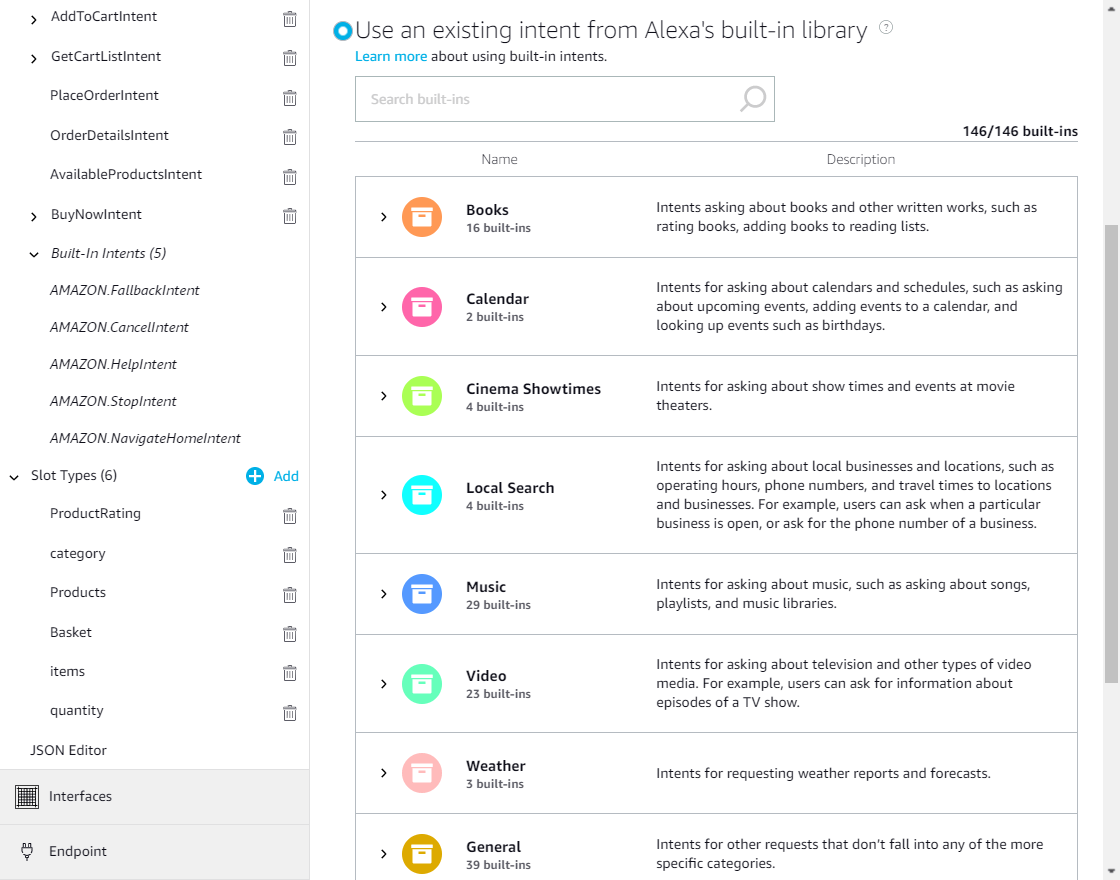Collapse the Built-In Intents group

(x=34, y=254)
